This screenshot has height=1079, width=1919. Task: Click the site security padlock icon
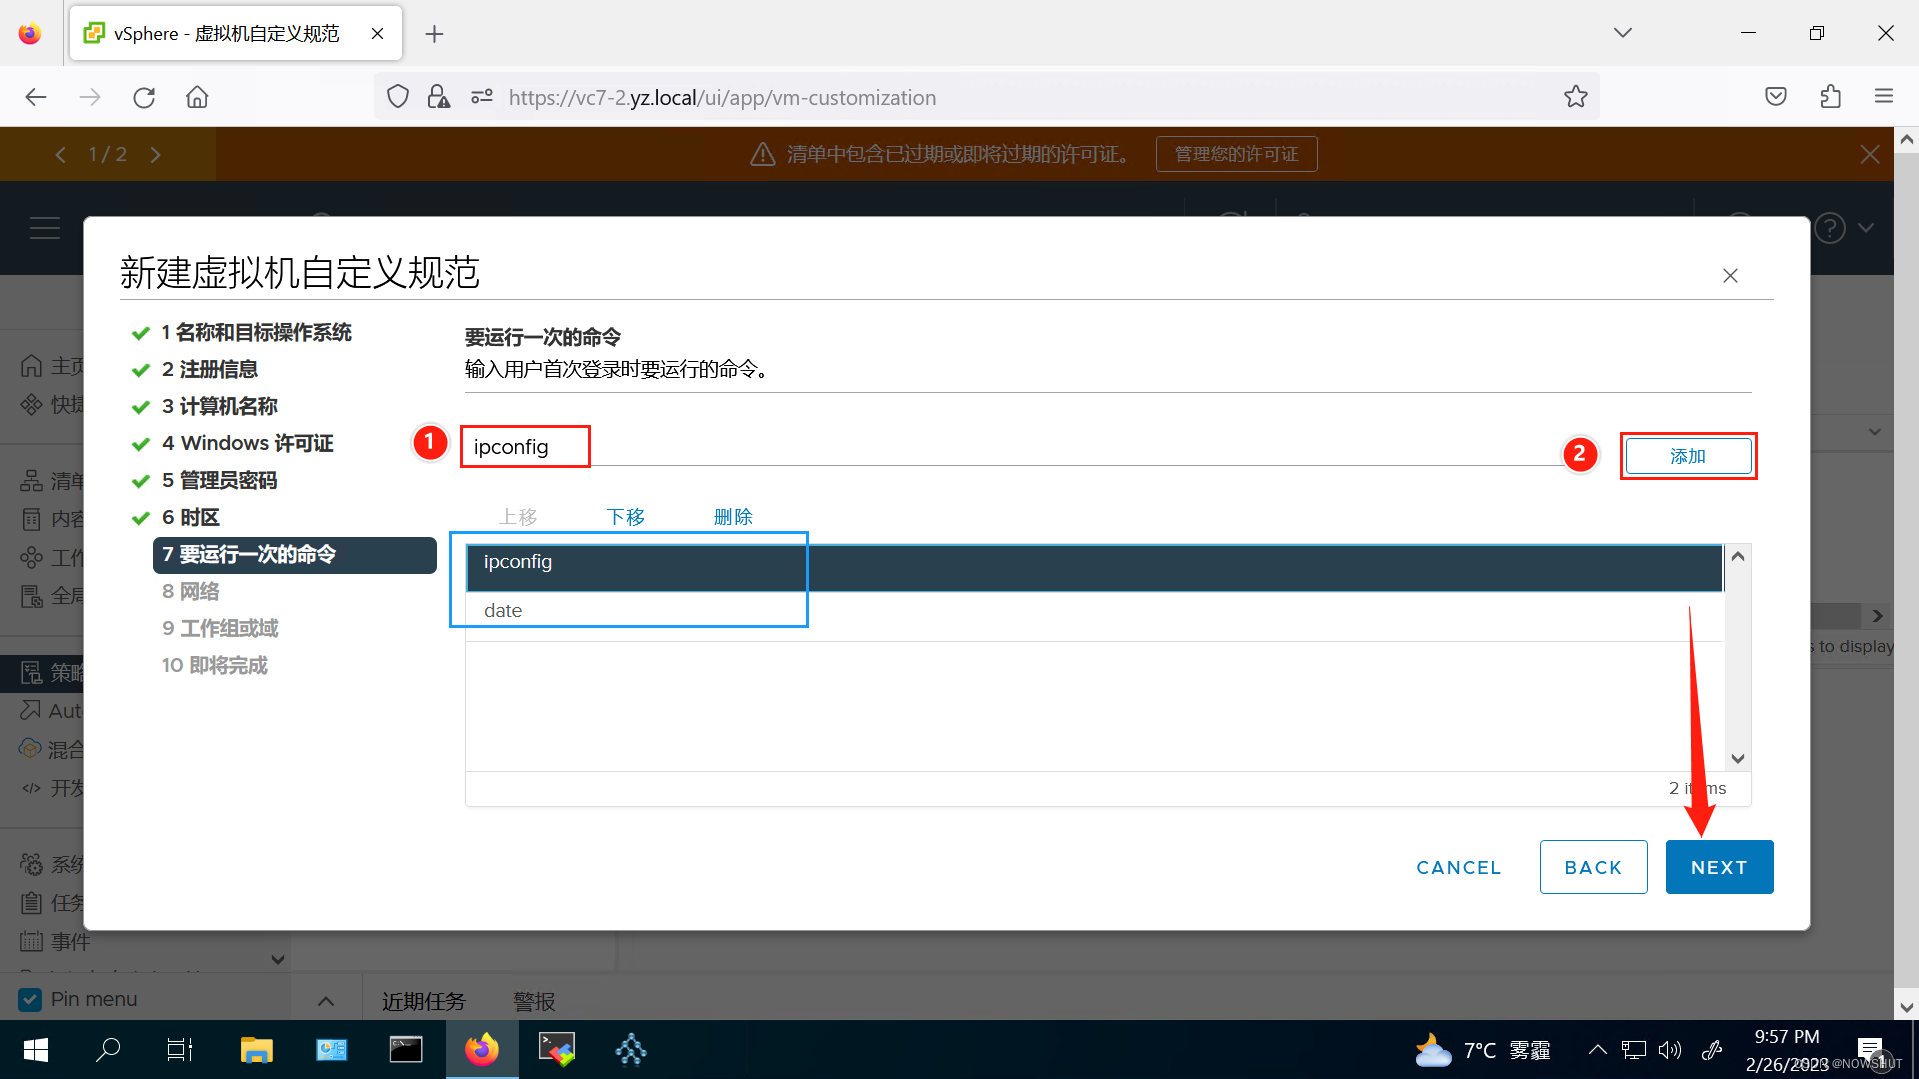click(438, 97)
